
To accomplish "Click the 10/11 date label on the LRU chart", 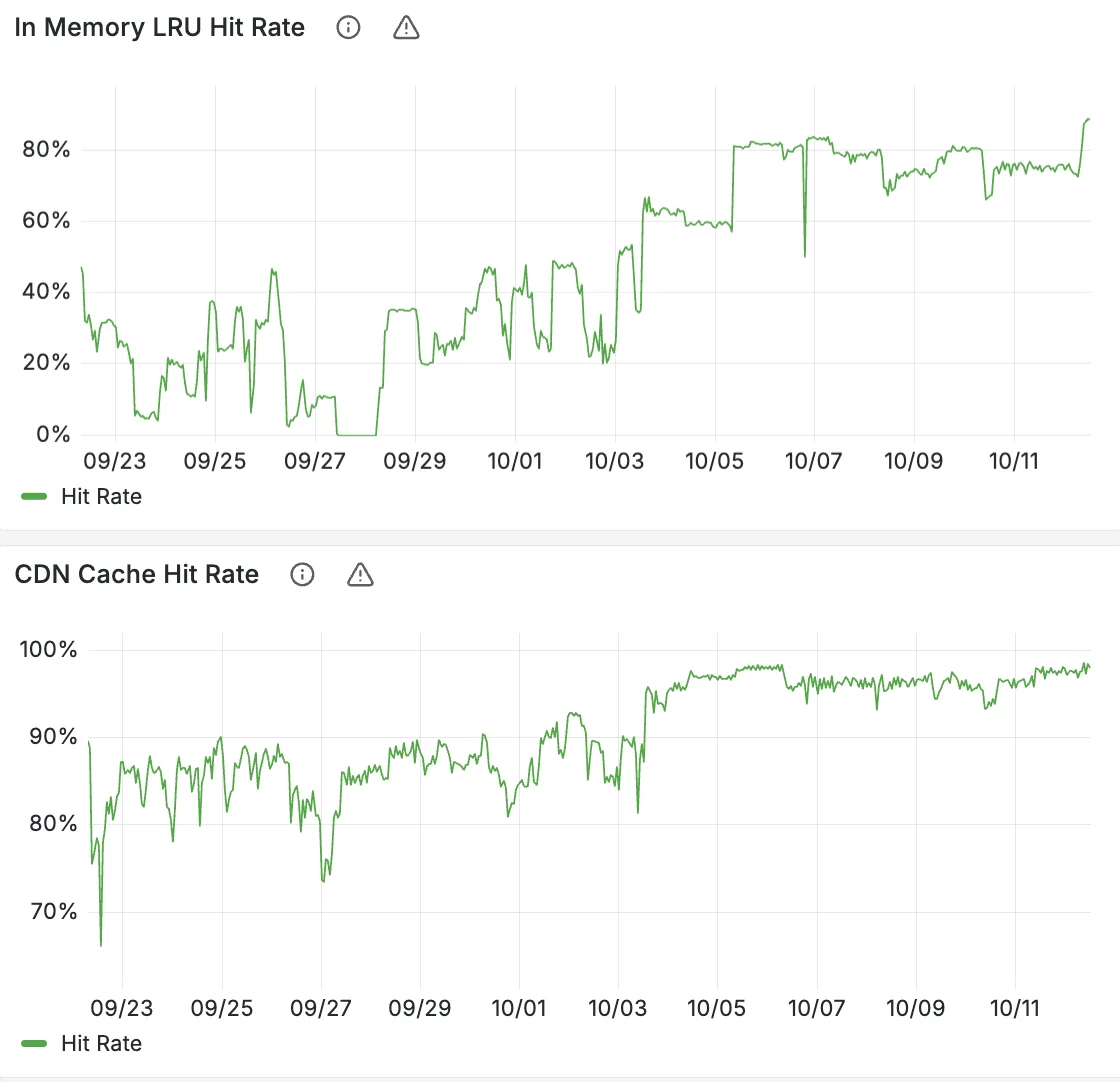I will click(x=1014, y=461).
